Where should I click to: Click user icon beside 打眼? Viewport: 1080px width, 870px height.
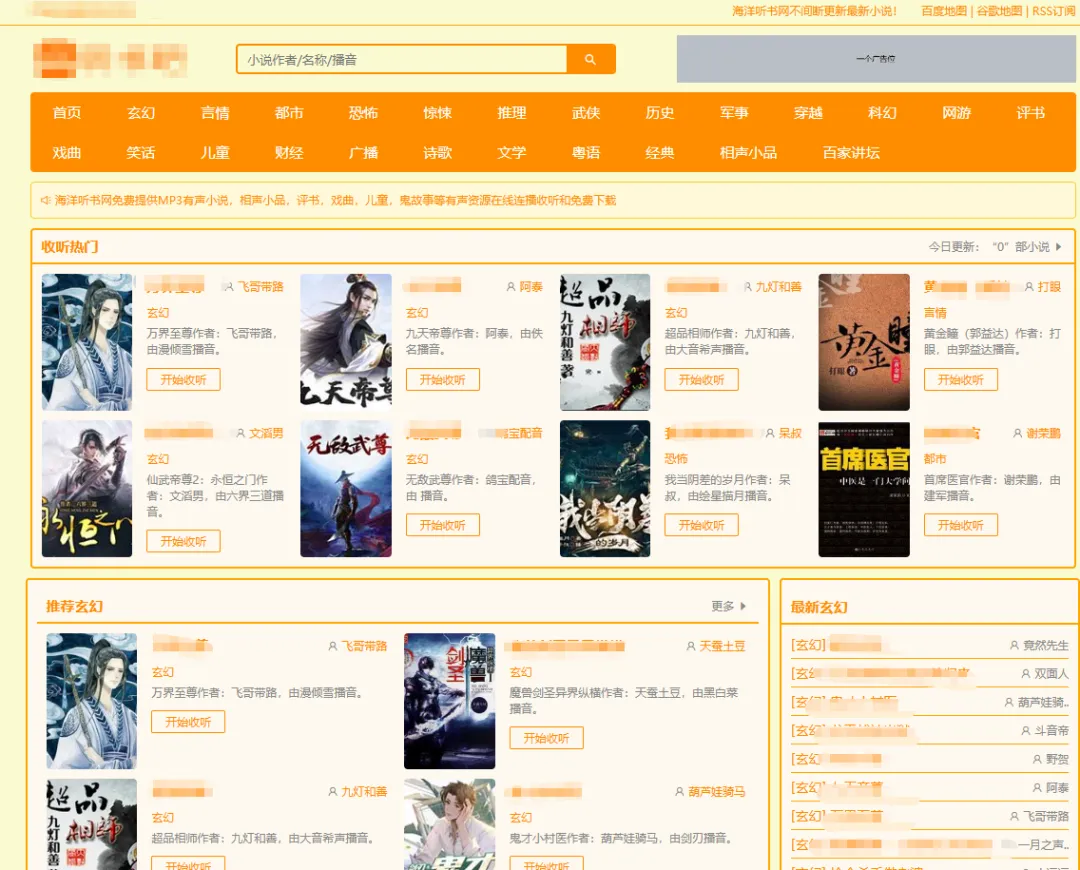click(x=1029, y=287)
